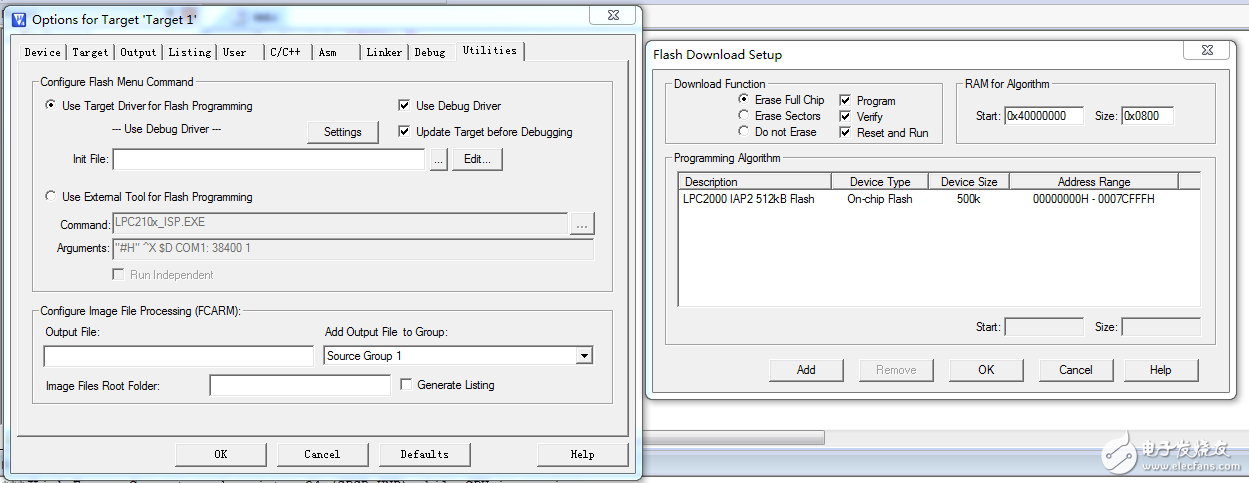The width and height of the screenshot is (1249, 483).
Task: Enable the Generate Listing checkbox
Action: [406, 385]
